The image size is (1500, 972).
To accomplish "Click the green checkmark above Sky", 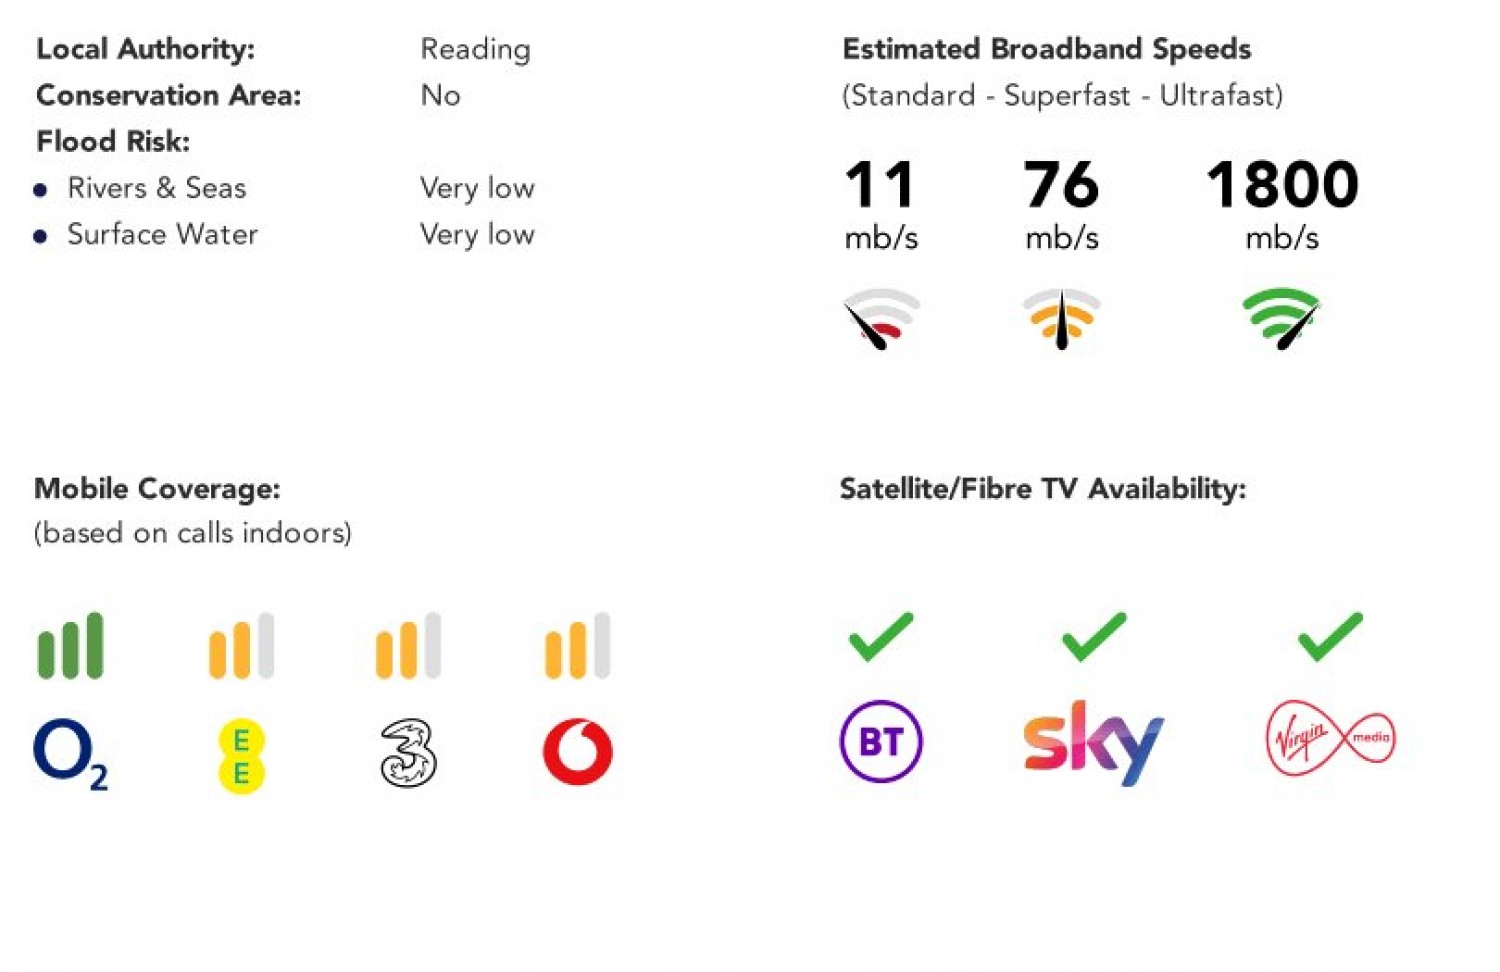I will point(1094,636).
